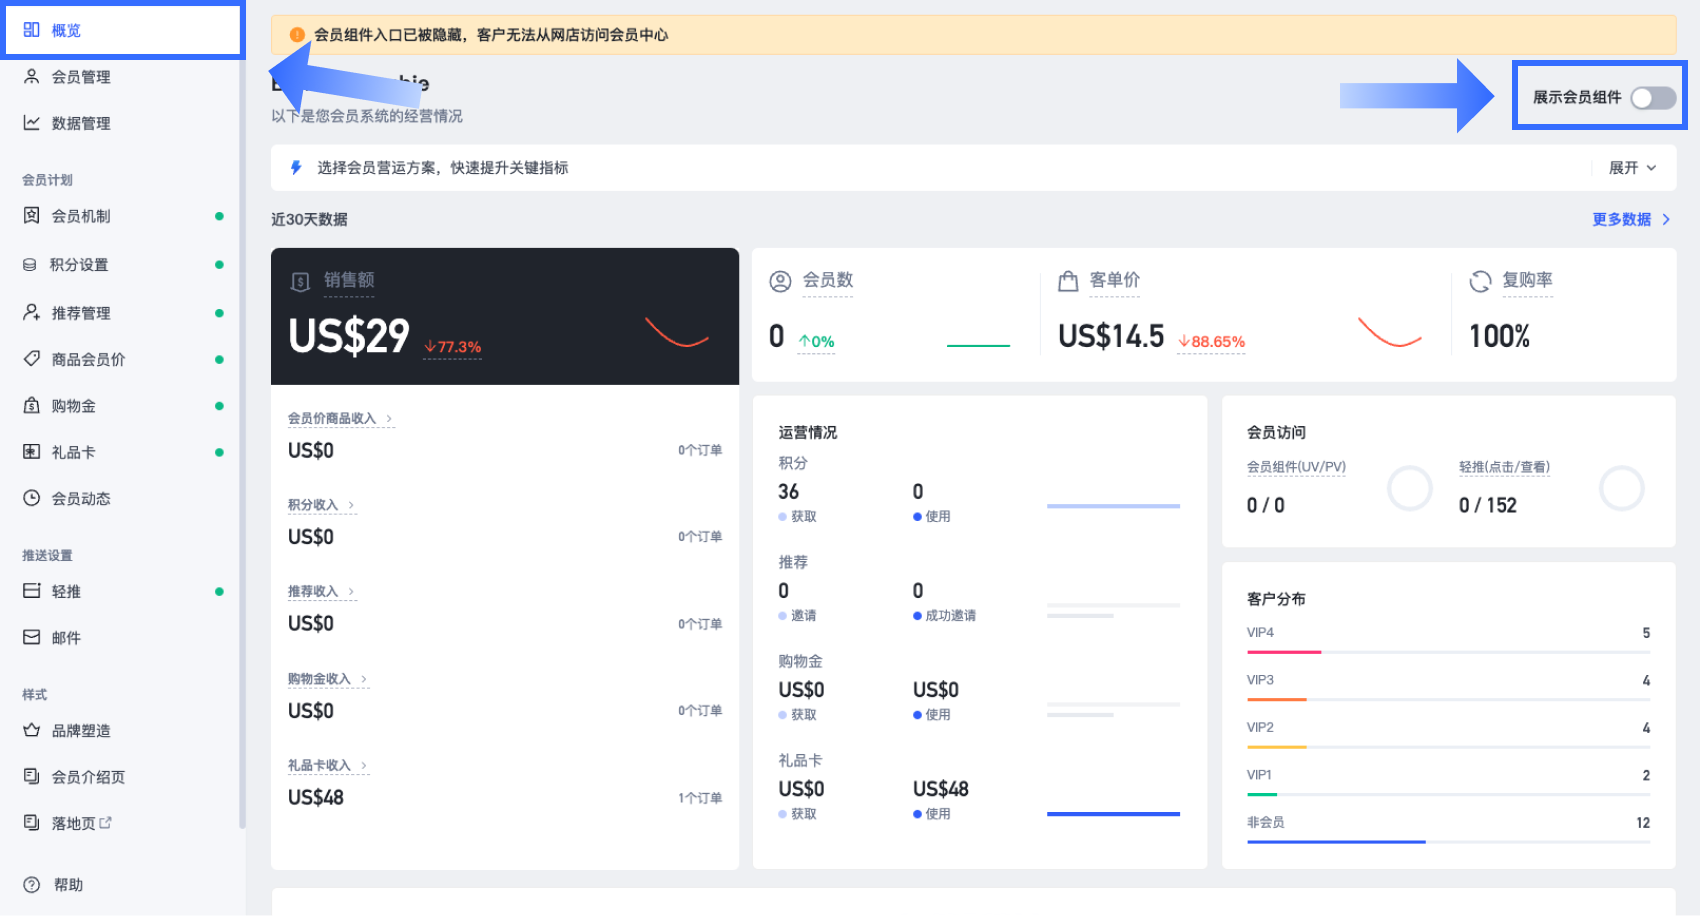Click the US$48 礼品卡 使用 value
Screen dimensions: 1700x916
(x=940, y=789)
